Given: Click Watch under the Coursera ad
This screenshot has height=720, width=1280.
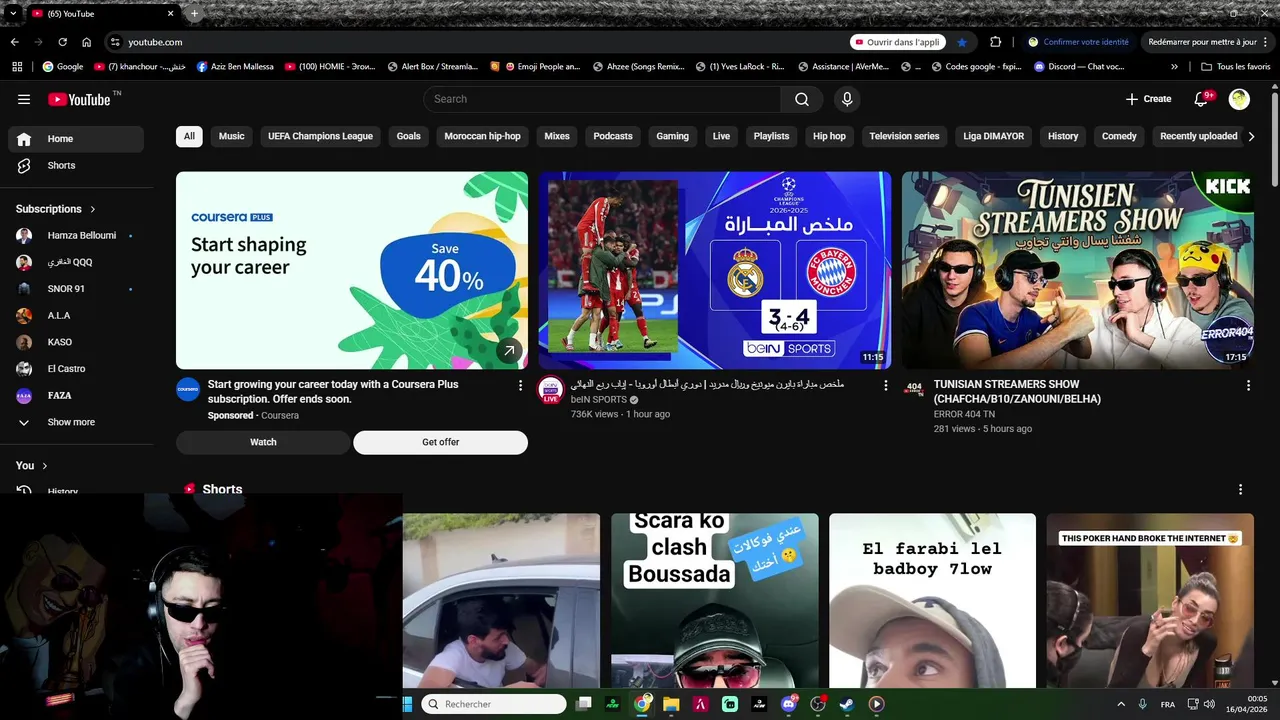Looking at the screenshot, I should coord(263,442).
